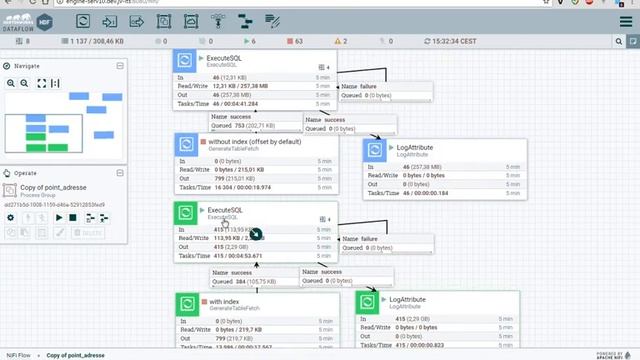Open configuration gear in the Operate panel

[x=11, y=218]
